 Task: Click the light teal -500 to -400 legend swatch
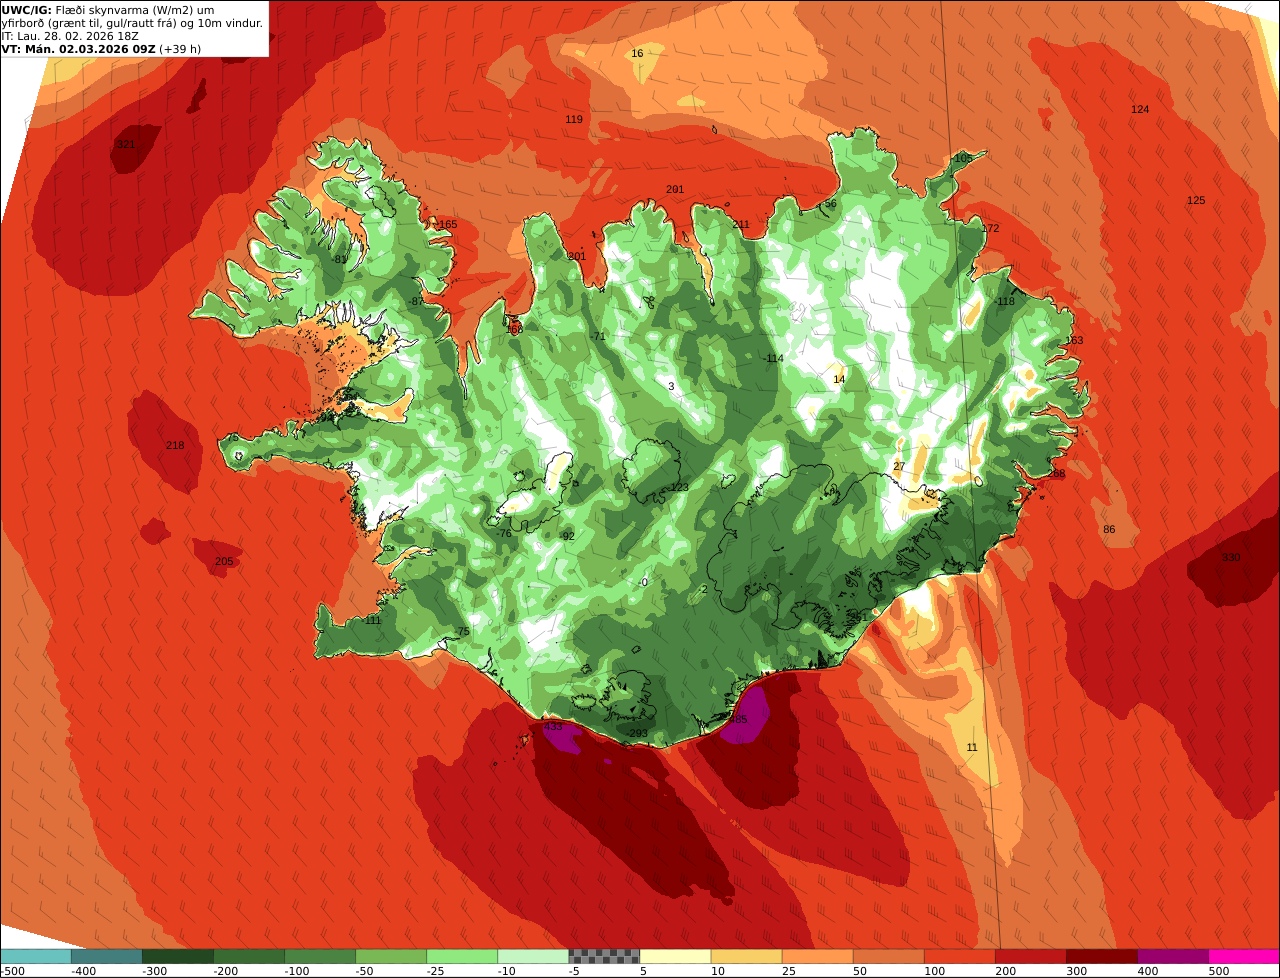(x=36, y=956)
